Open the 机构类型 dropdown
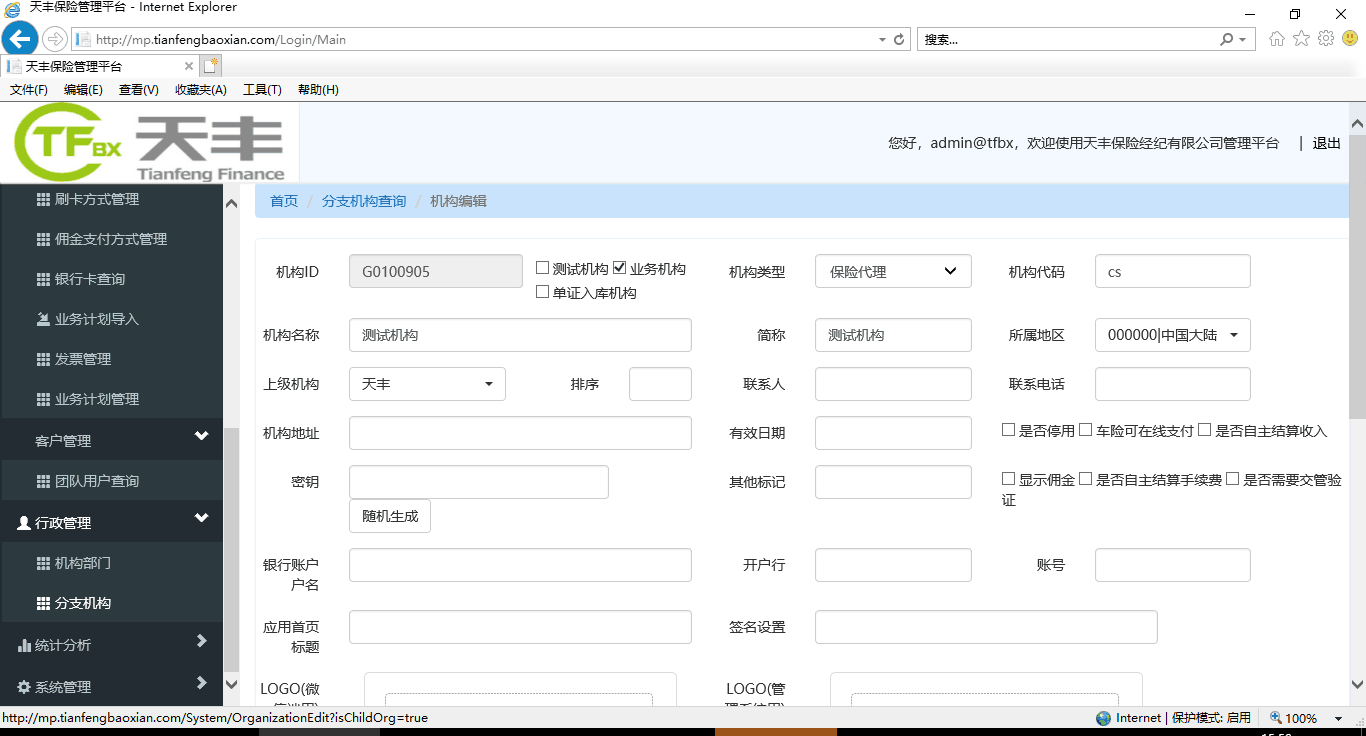The height and width of the screenshot is (736, 1366). tap(893, 271)
